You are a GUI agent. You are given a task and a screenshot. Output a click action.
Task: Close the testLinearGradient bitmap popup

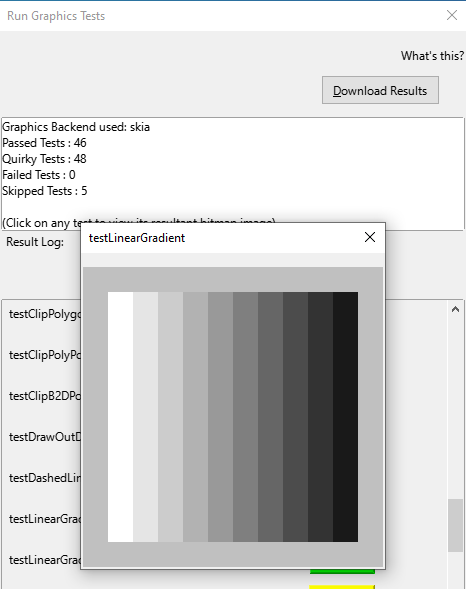point(370,237)
